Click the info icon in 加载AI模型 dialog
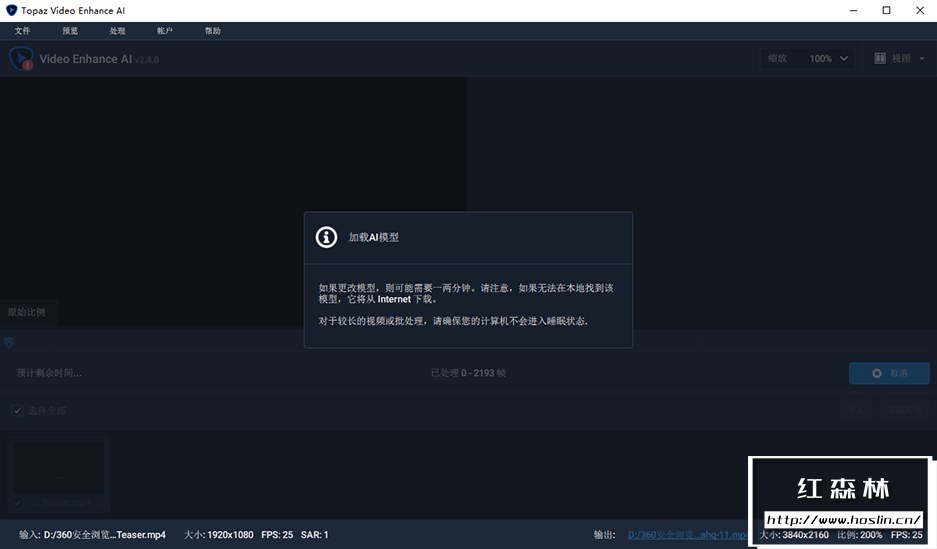Screen dimensions: 937x549 326,237
